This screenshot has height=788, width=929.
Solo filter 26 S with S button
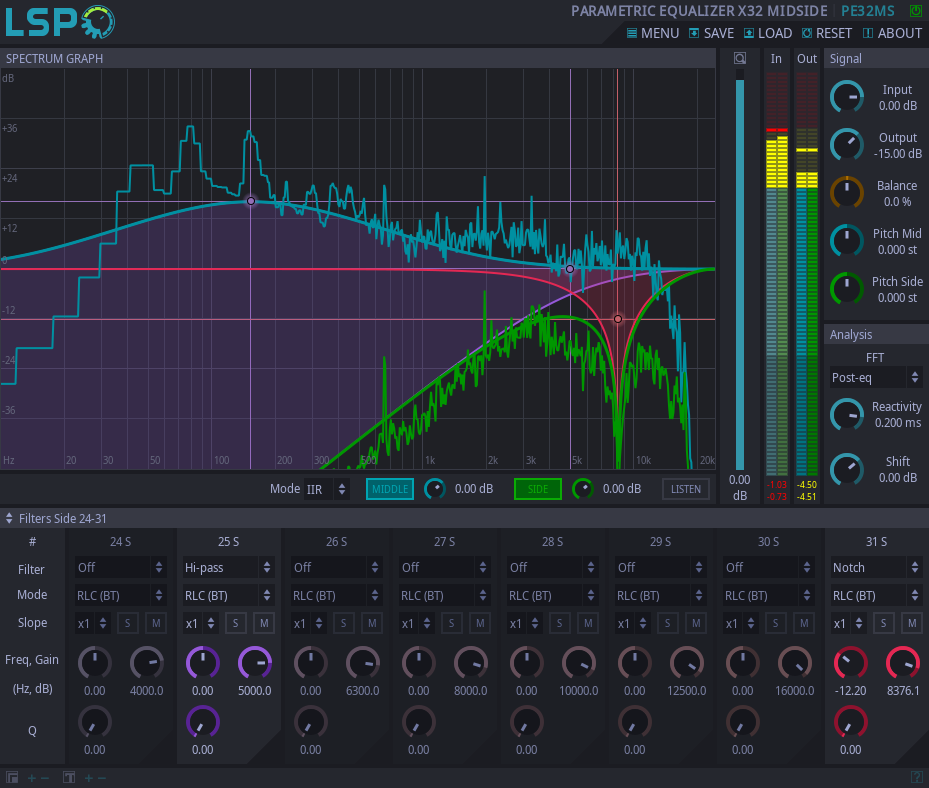[344, 623]
